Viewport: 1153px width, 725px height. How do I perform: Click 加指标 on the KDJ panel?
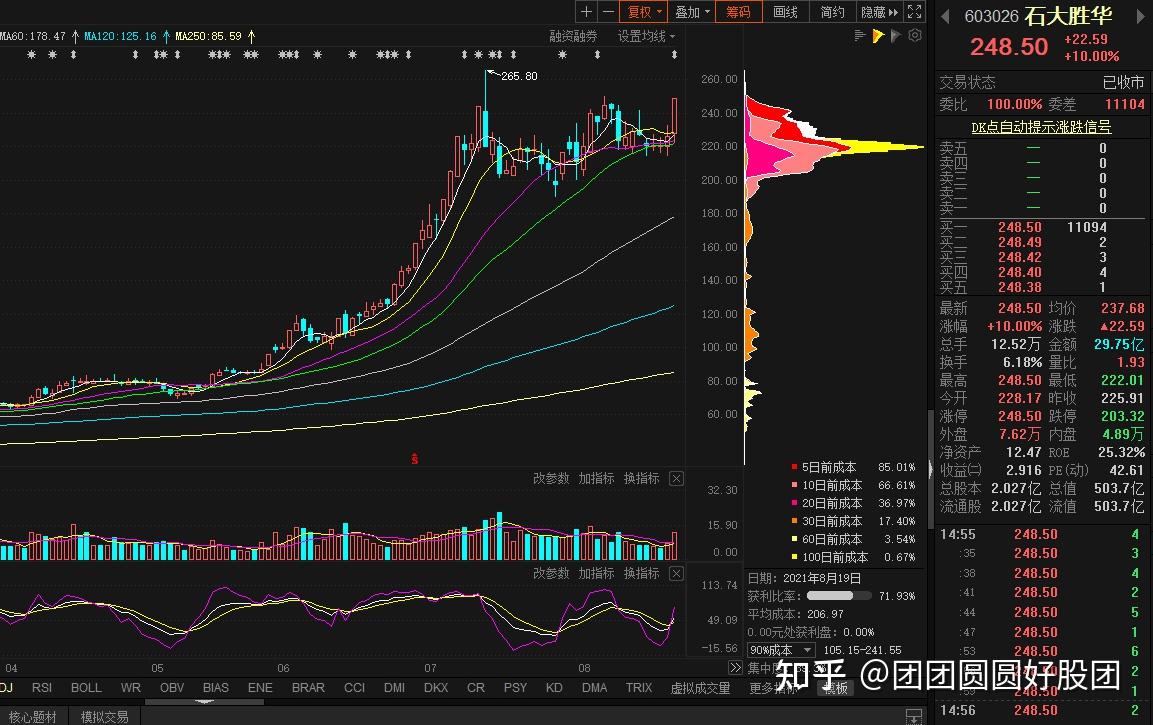pyautogui.click(x=596, y=574)
